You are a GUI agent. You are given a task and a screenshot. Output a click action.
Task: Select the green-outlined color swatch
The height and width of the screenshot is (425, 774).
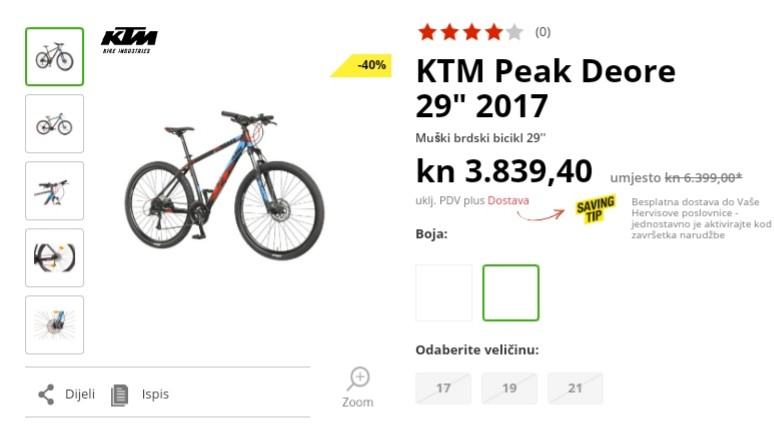click(x=511, y=293)
